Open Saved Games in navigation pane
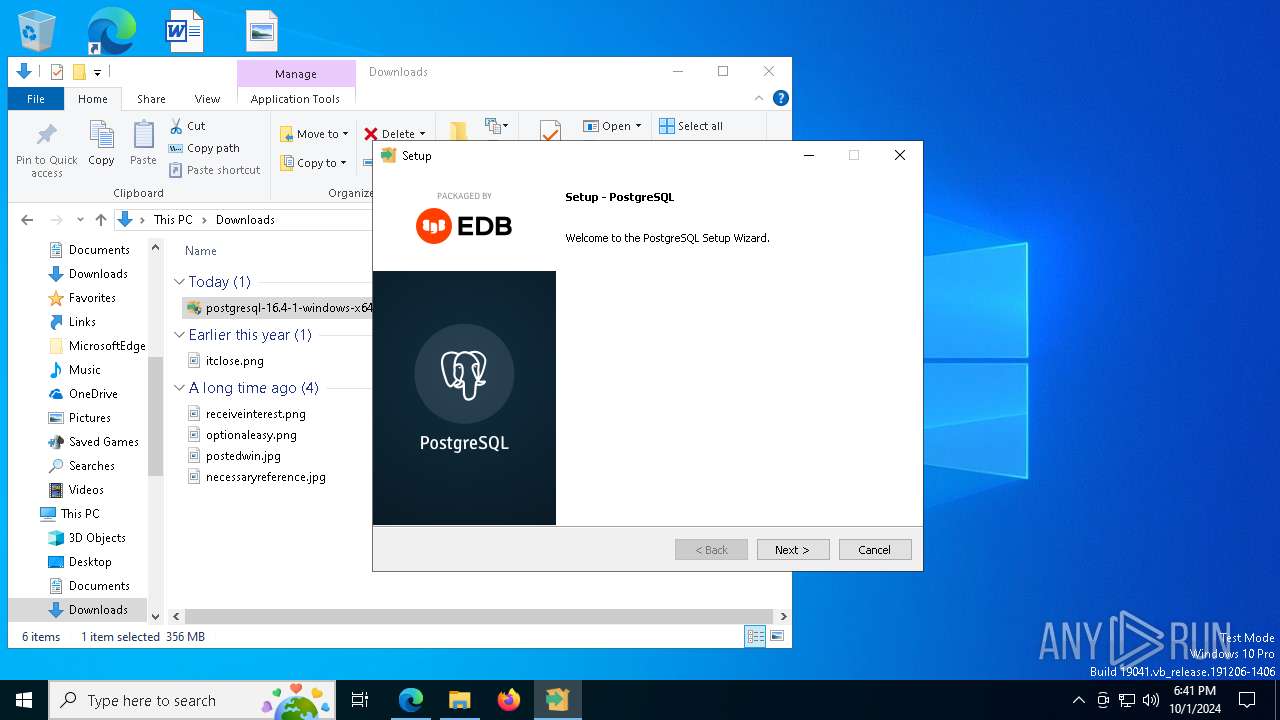This screenshot has width=1280, height=720. point(103,442)
